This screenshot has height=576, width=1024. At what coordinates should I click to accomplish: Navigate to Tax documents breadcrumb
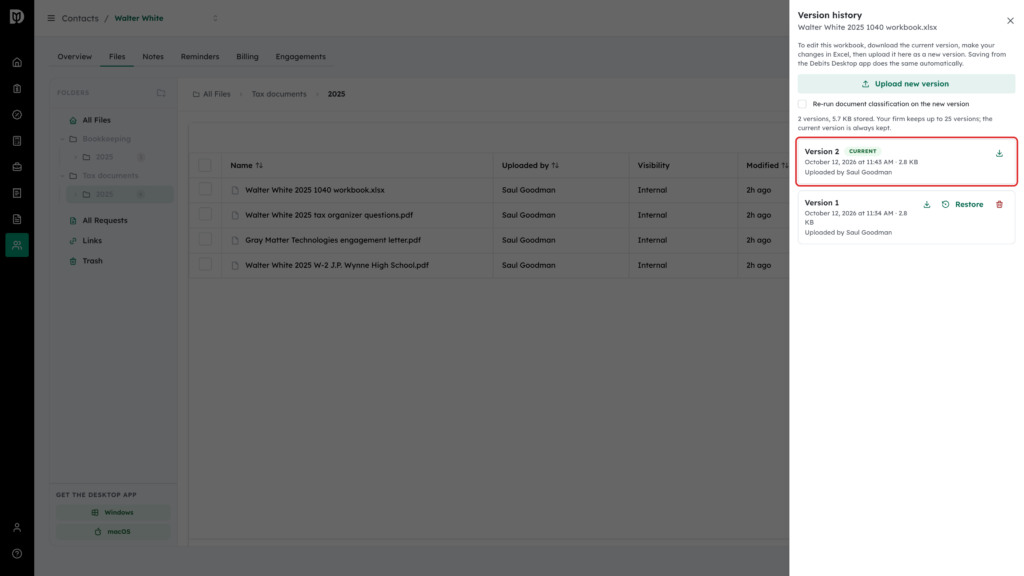click(279, 94)
